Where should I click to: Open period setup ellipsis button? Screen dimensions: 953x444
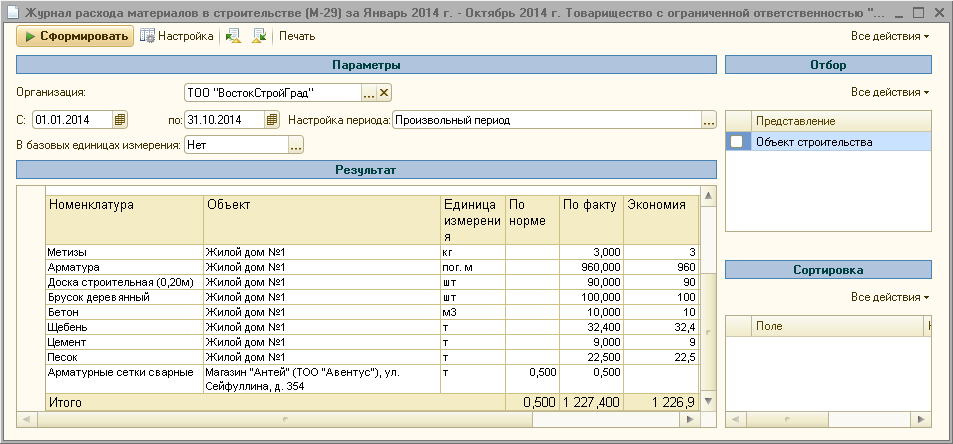click(709, 120)
